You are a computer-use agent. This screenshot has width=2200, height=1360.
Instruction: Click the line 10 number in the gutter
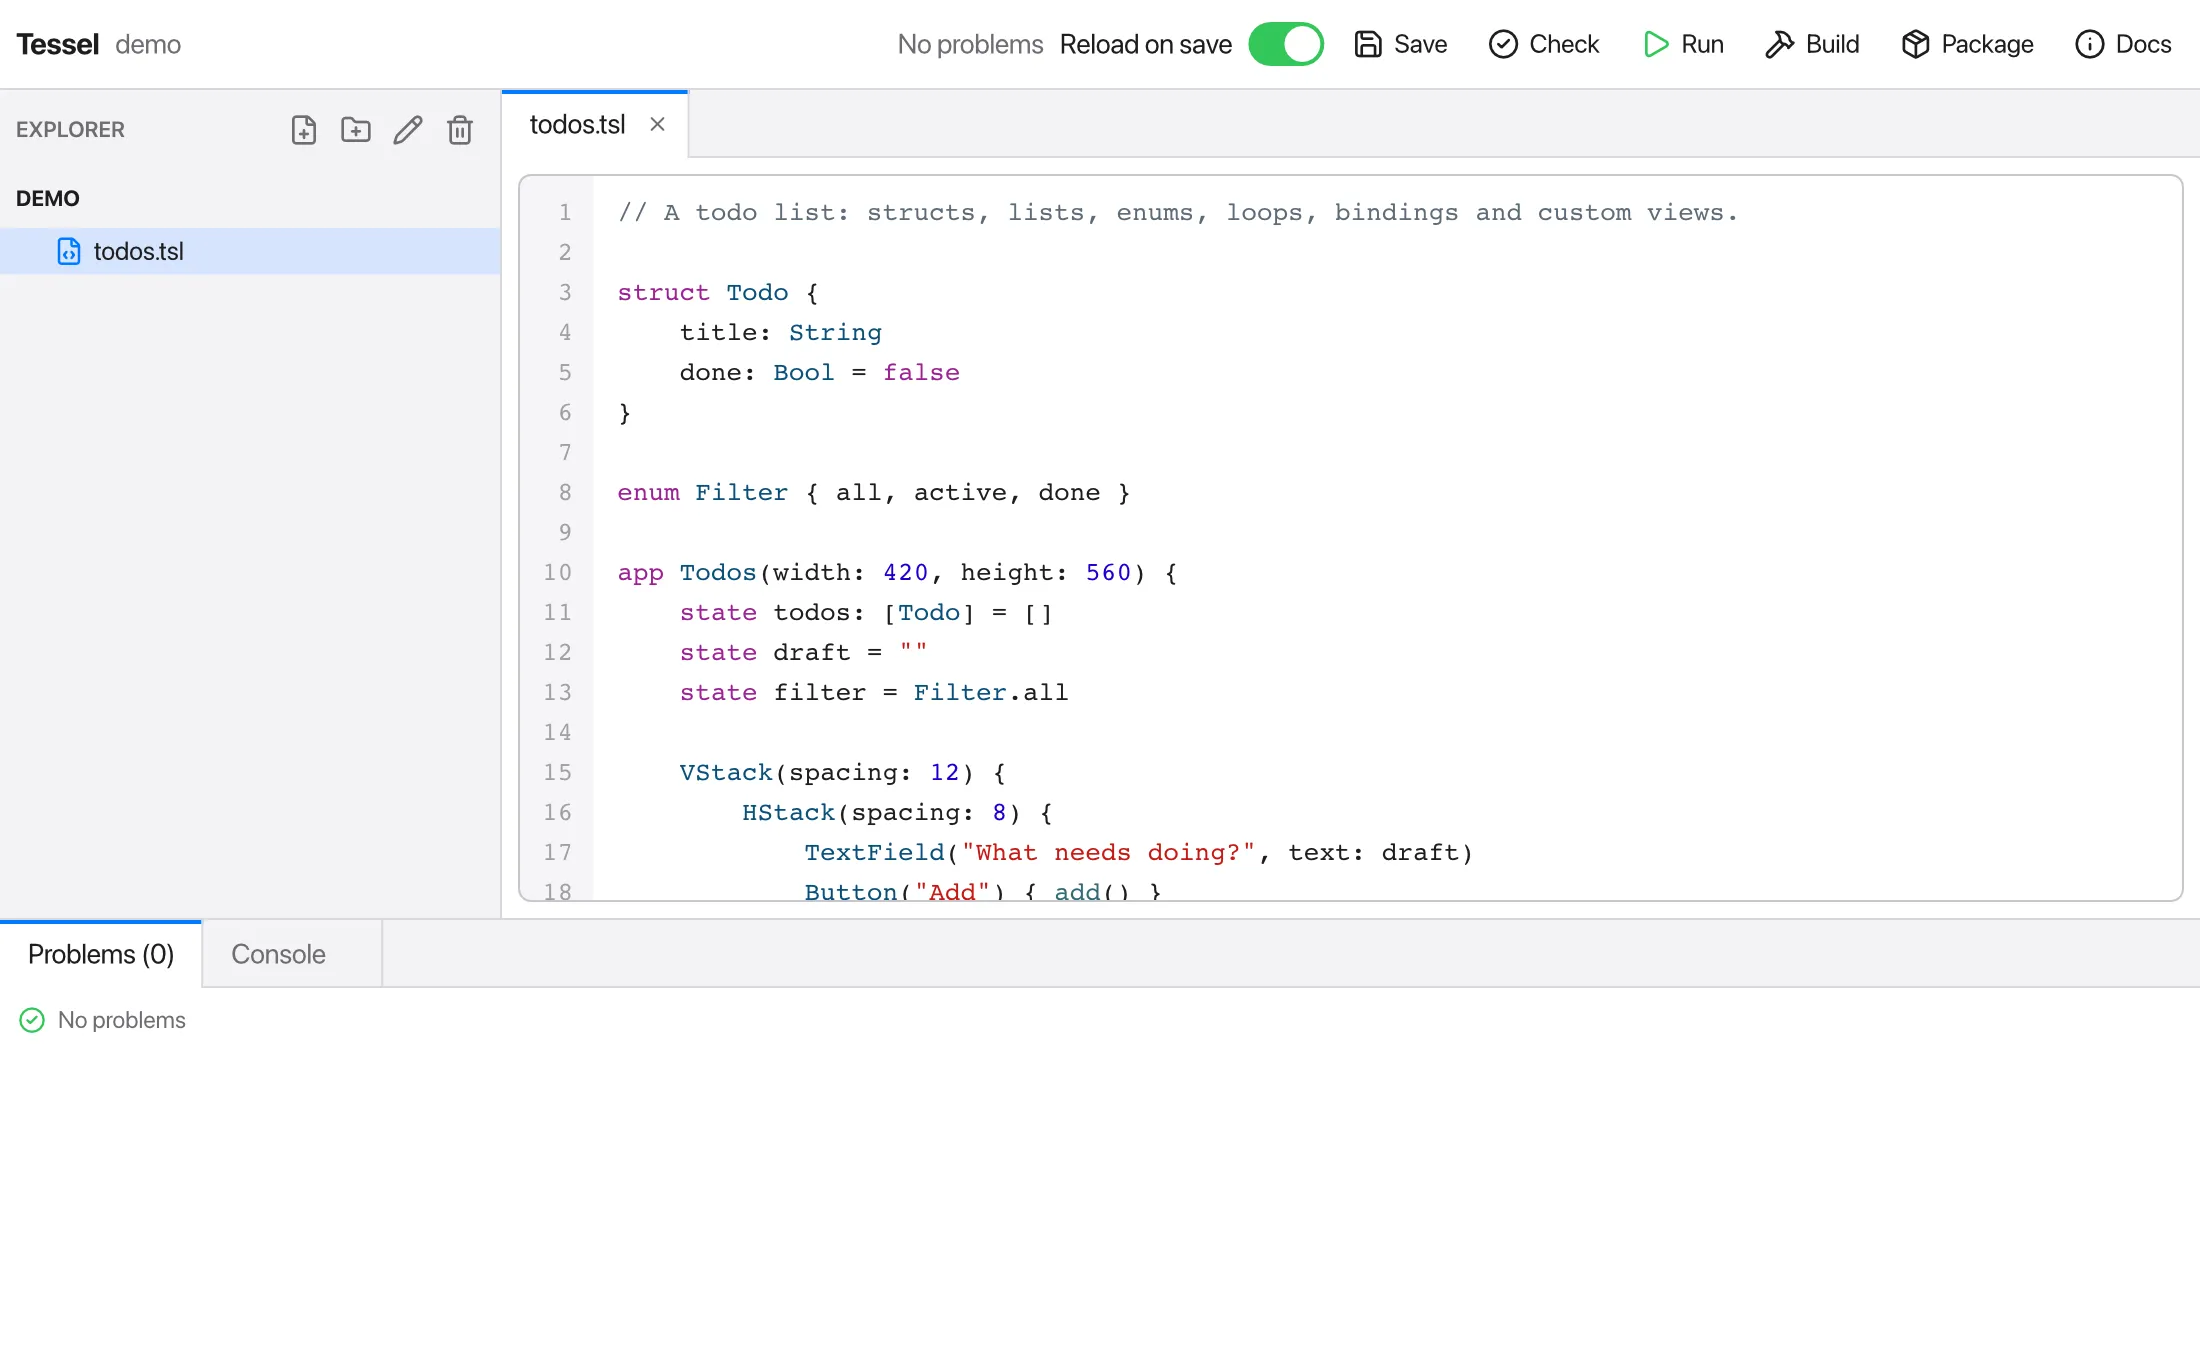[557, 572]
